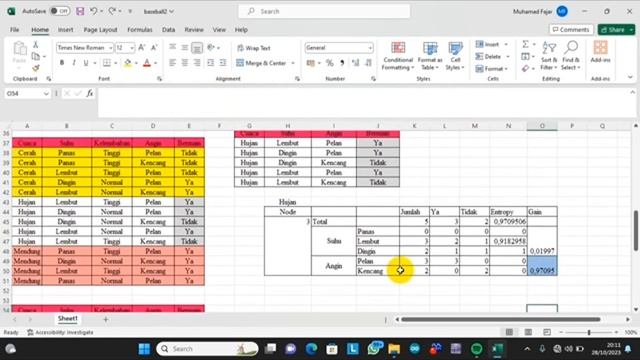Open Windows Start button
Viewport: 640px width, 360px height.
pos(144,349)
